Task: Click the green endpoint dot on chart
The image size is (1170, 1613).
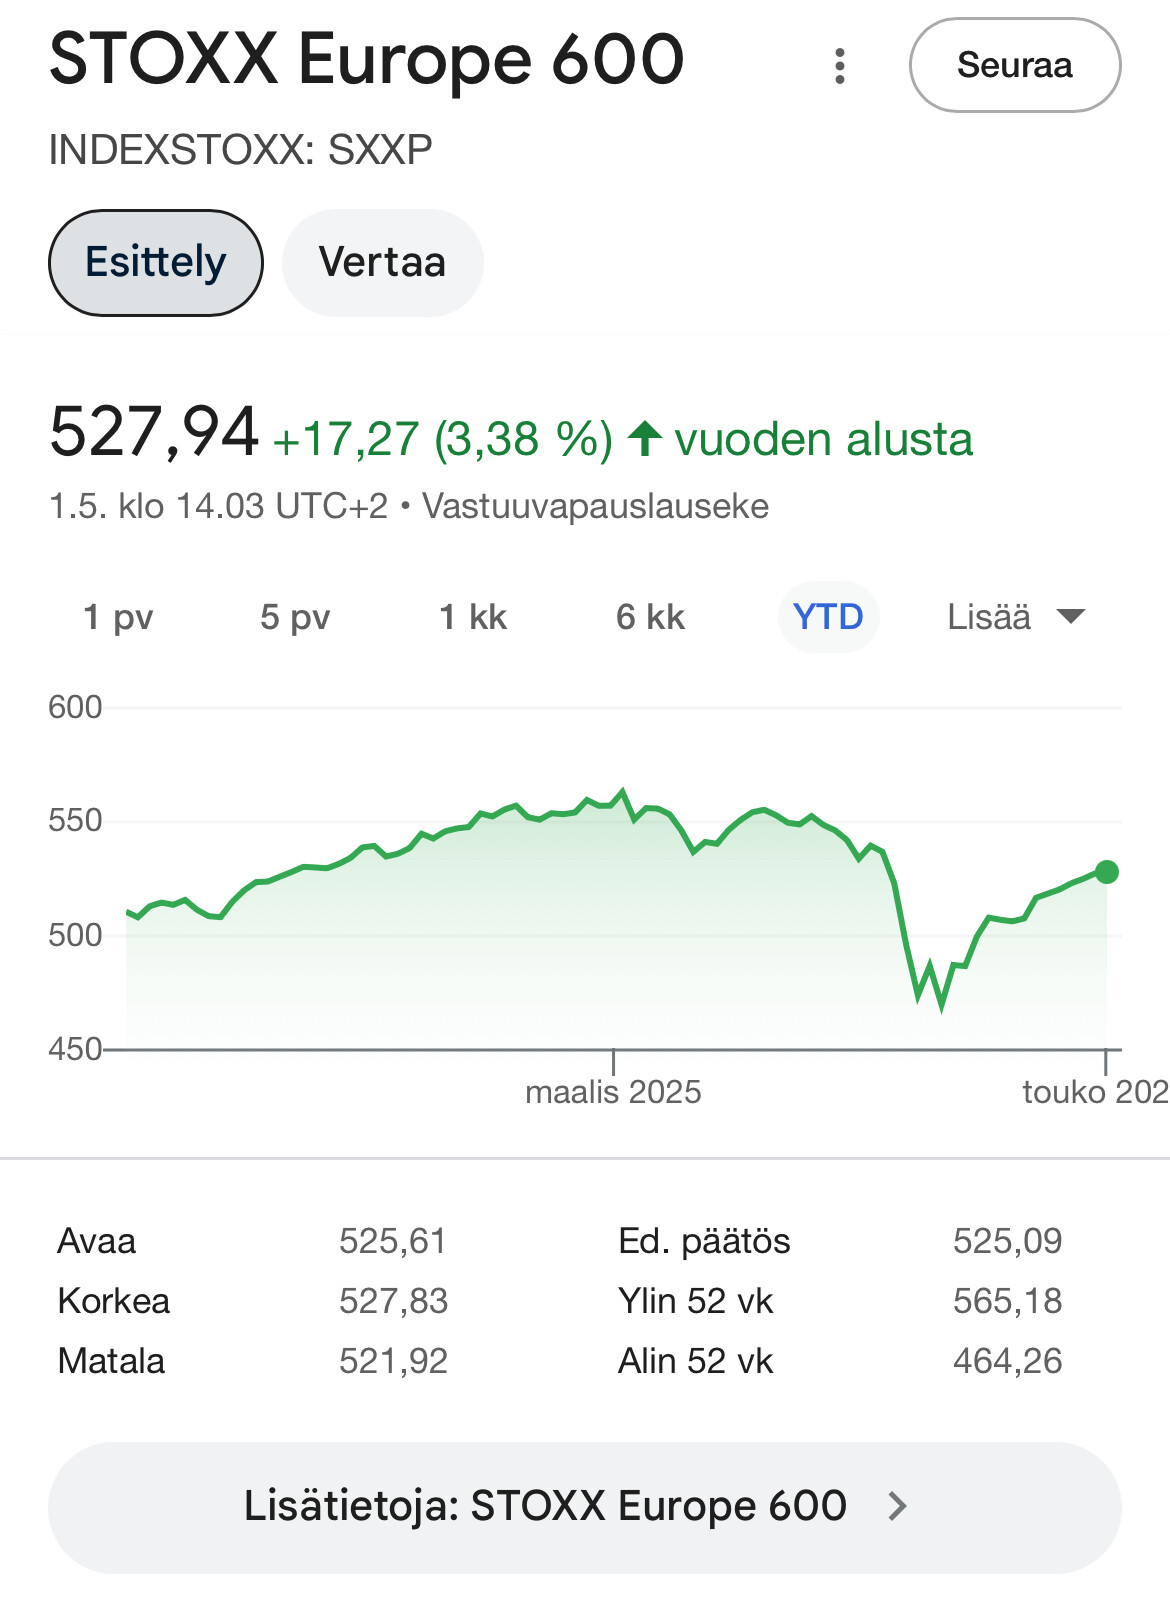Action: pyautogui.click(x=1106, y=872)
